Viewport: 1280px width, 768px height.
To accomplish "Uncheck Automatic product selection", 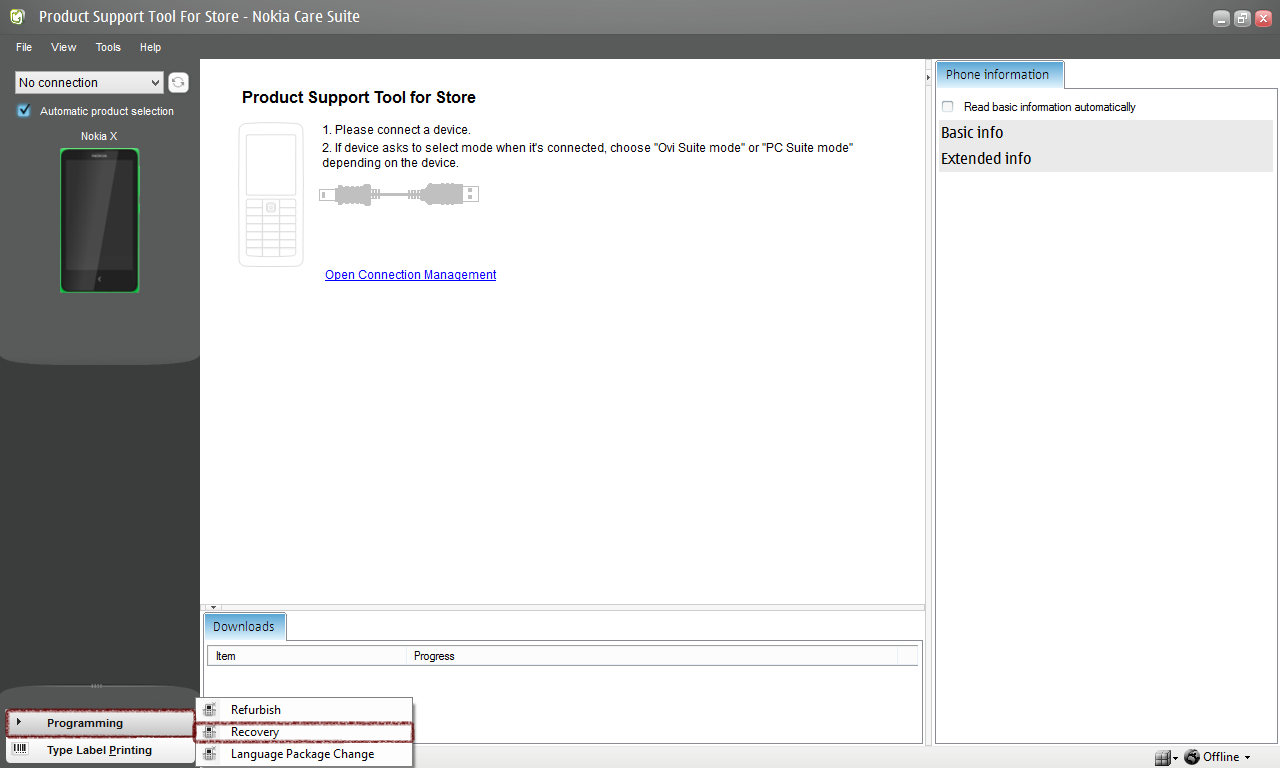I will coord(24,111).
